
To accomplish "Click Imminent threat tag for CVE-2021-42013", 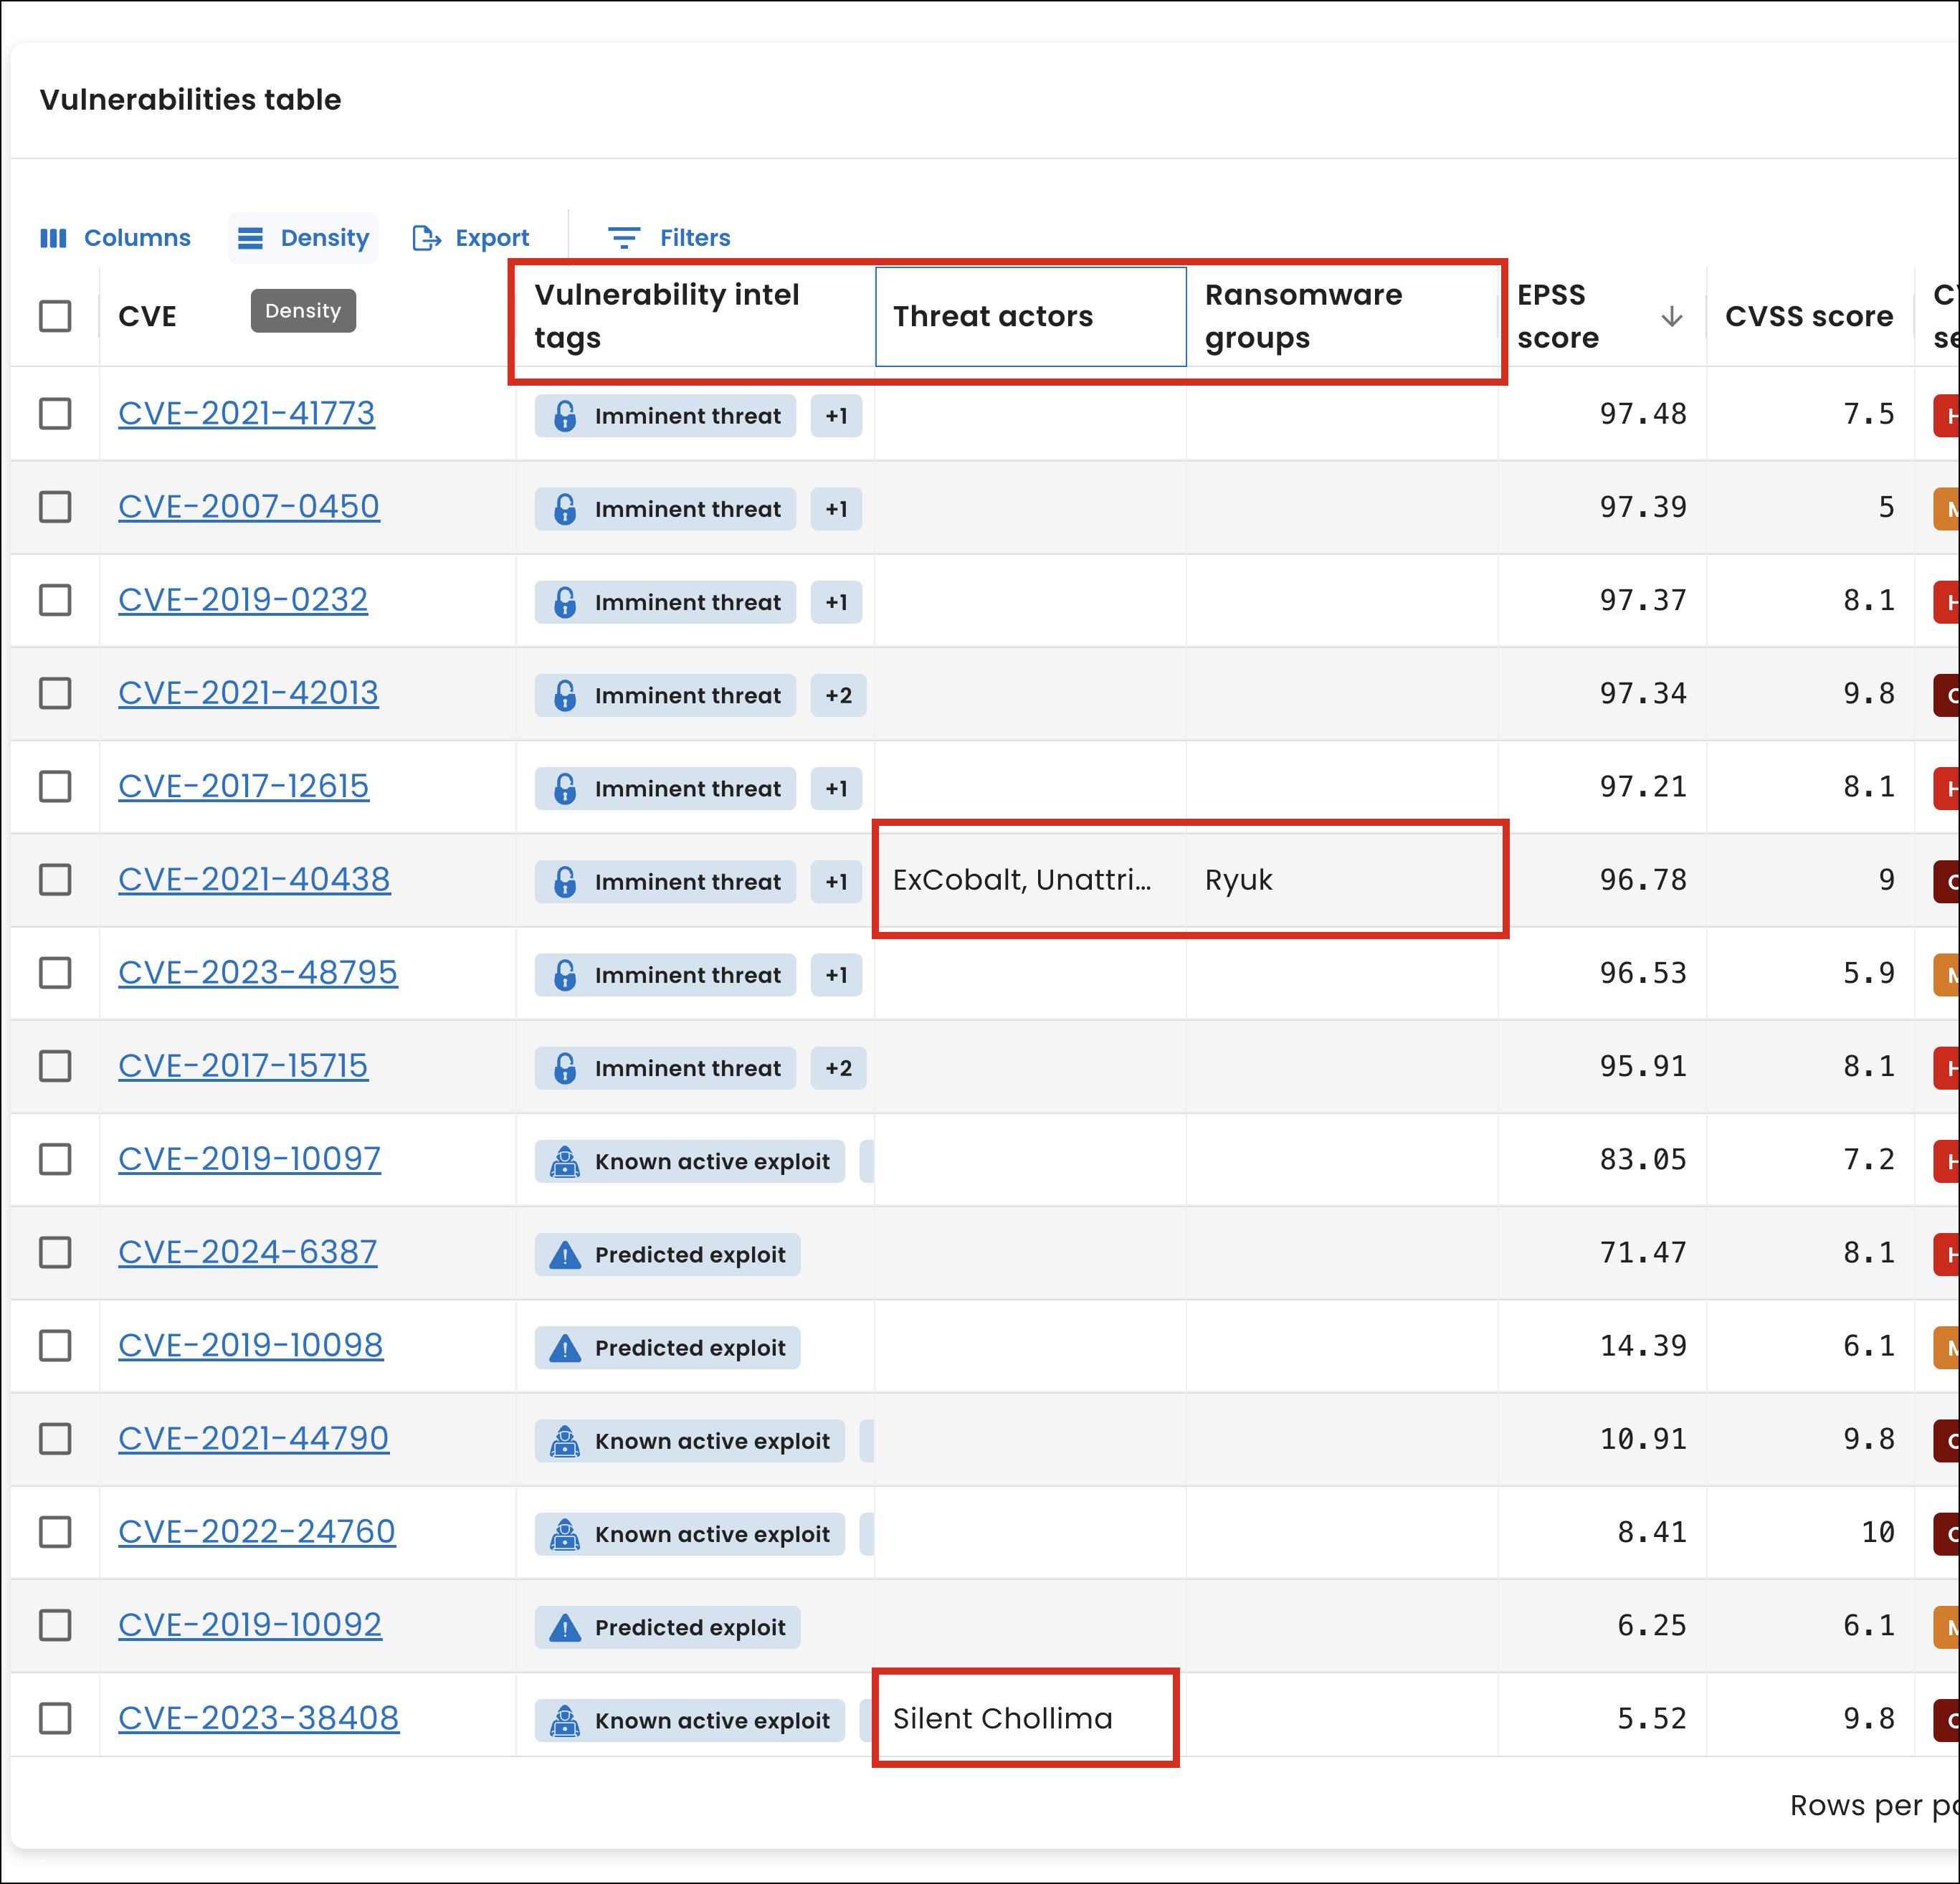I will [x=665, y=695].
